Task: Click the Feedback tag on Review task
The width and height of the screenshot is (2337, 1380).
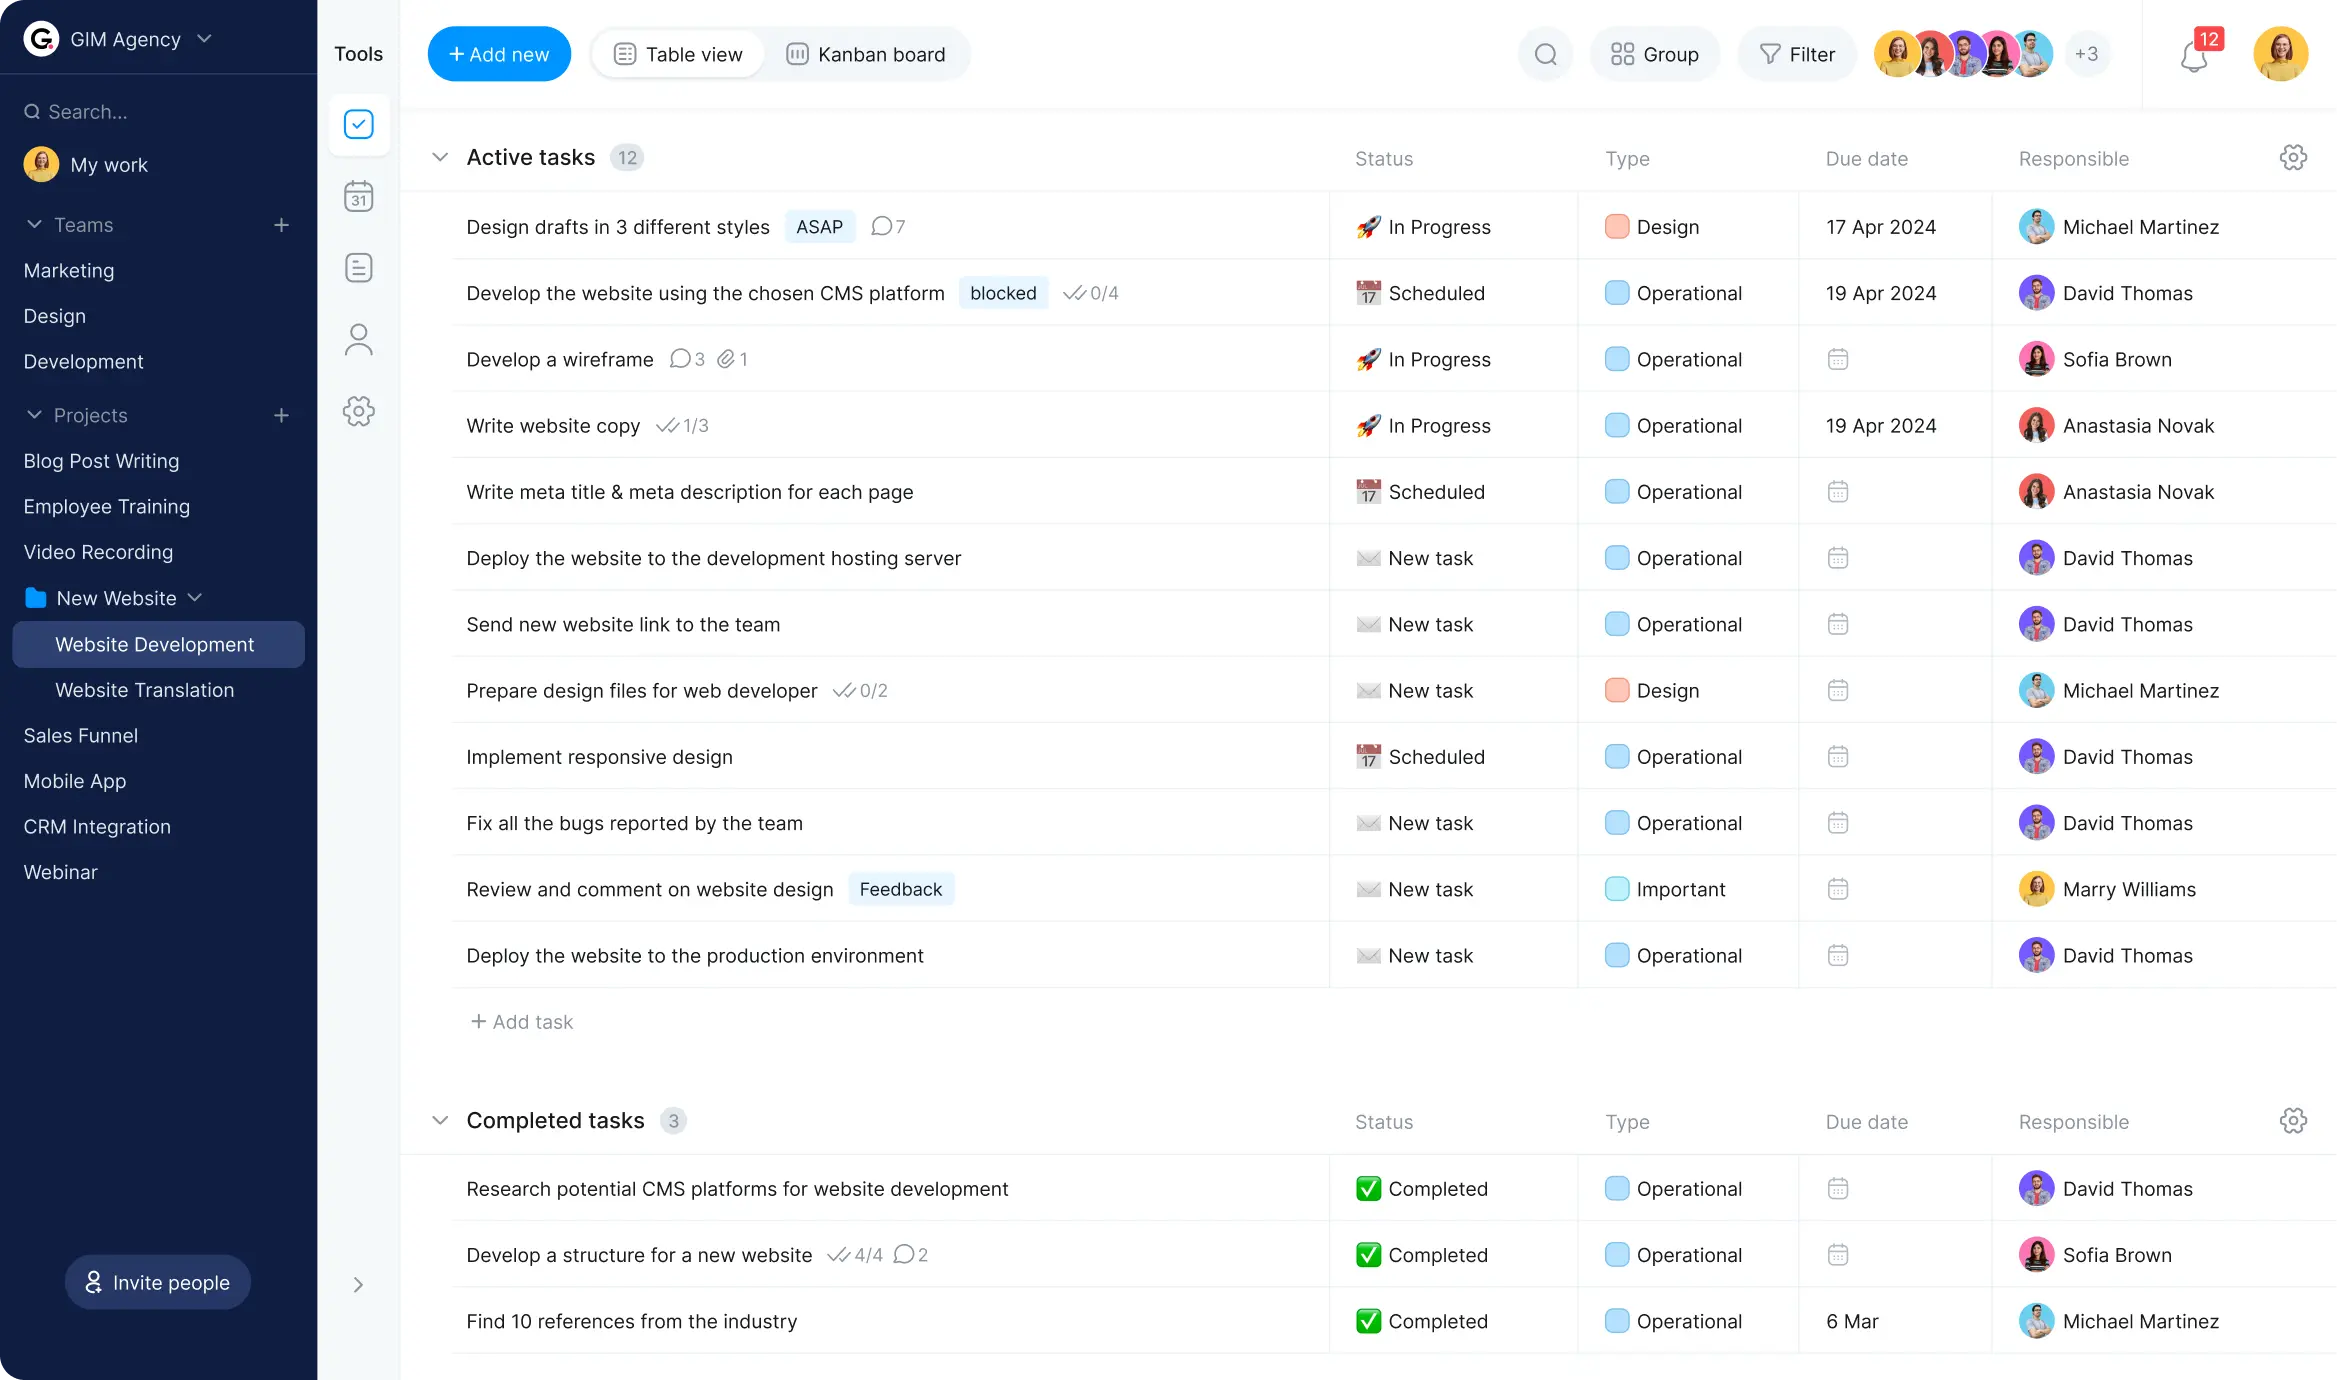Action: (900, 889)
